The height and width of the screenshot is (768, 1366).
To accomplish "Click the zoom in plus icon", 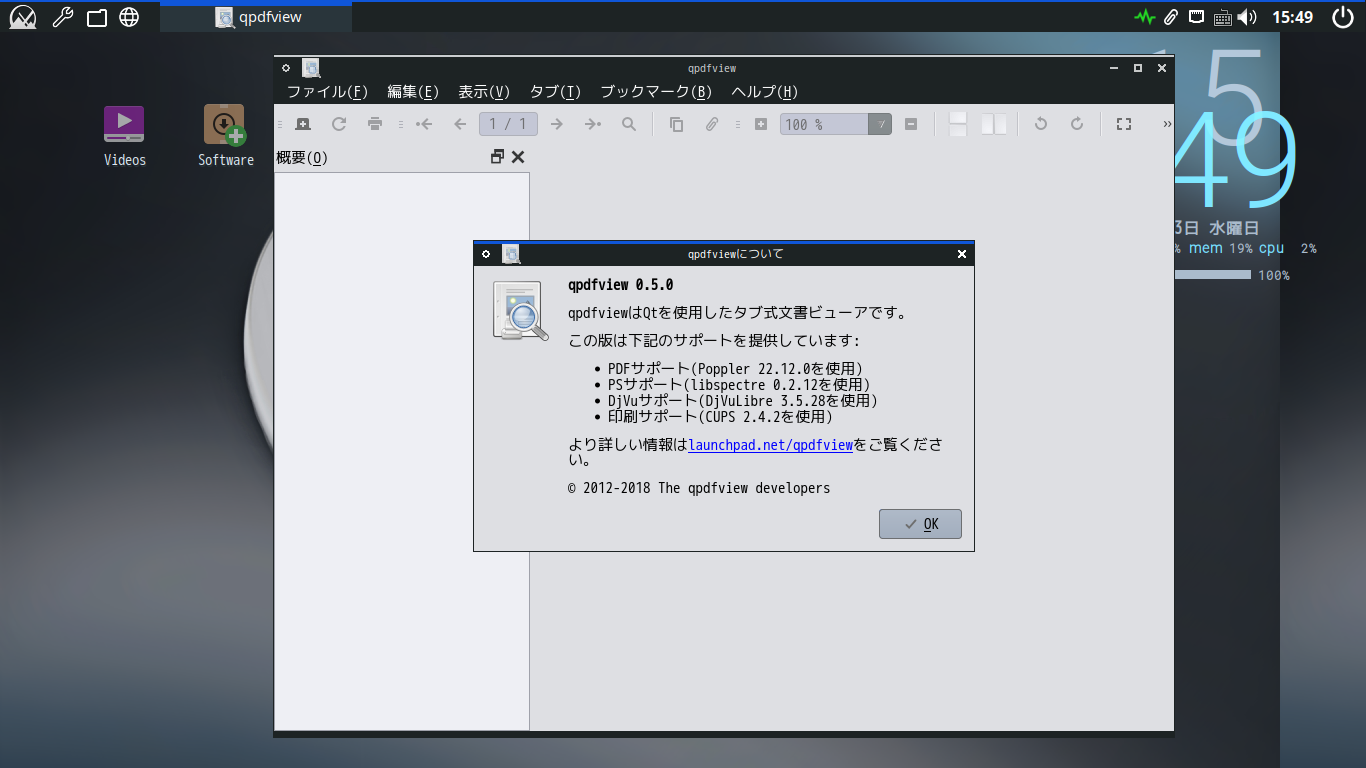I will [761, 124].
